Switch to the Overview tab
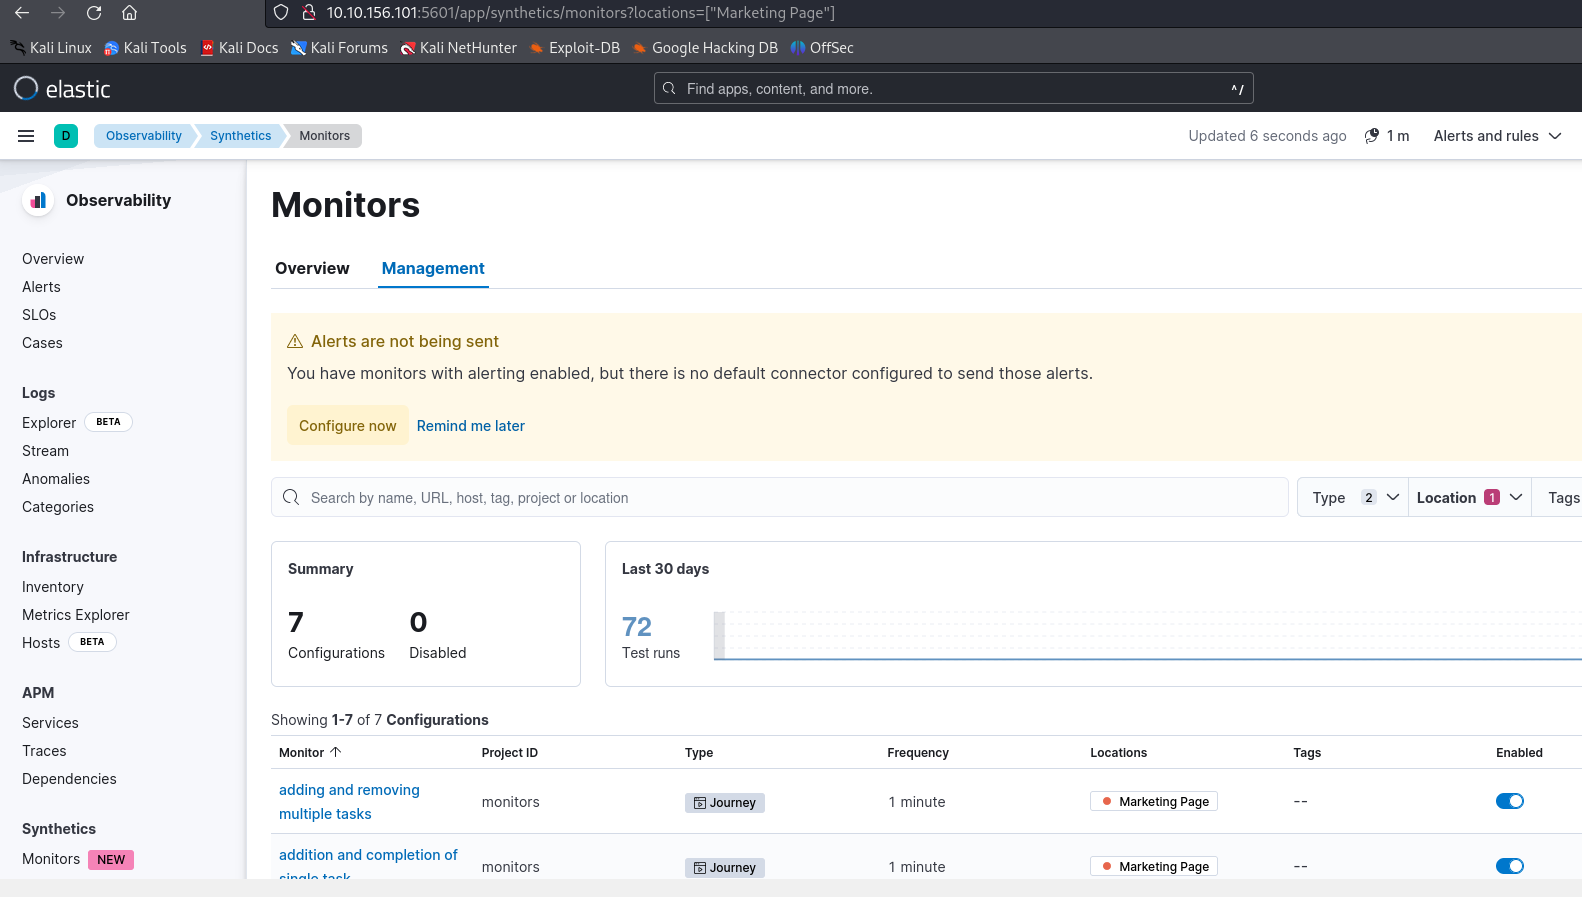The image size is (1582, 897). click(x=312, y=268)
